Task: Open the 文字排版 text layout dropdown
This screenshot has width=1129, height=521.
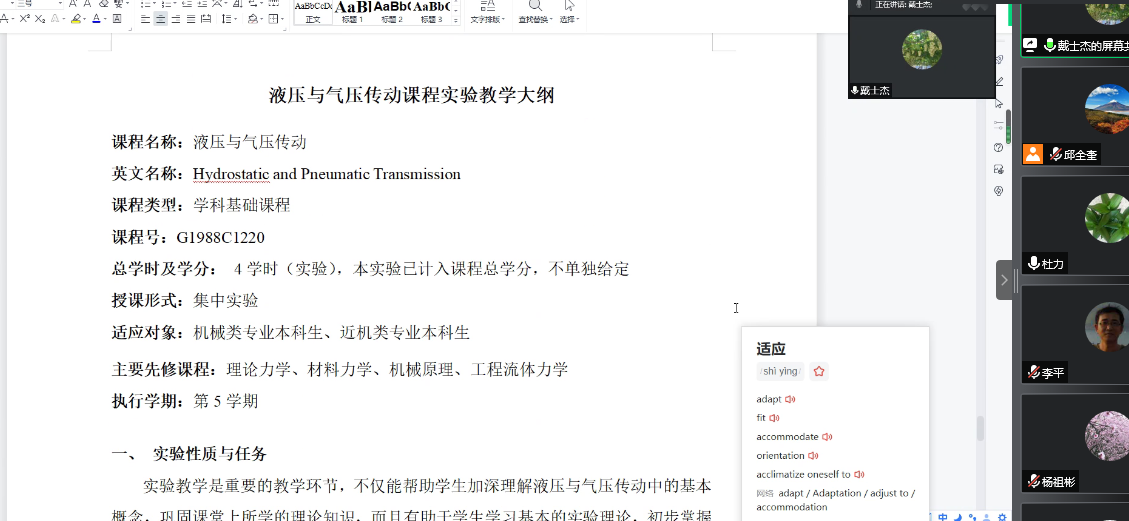Action: point(487,13)
